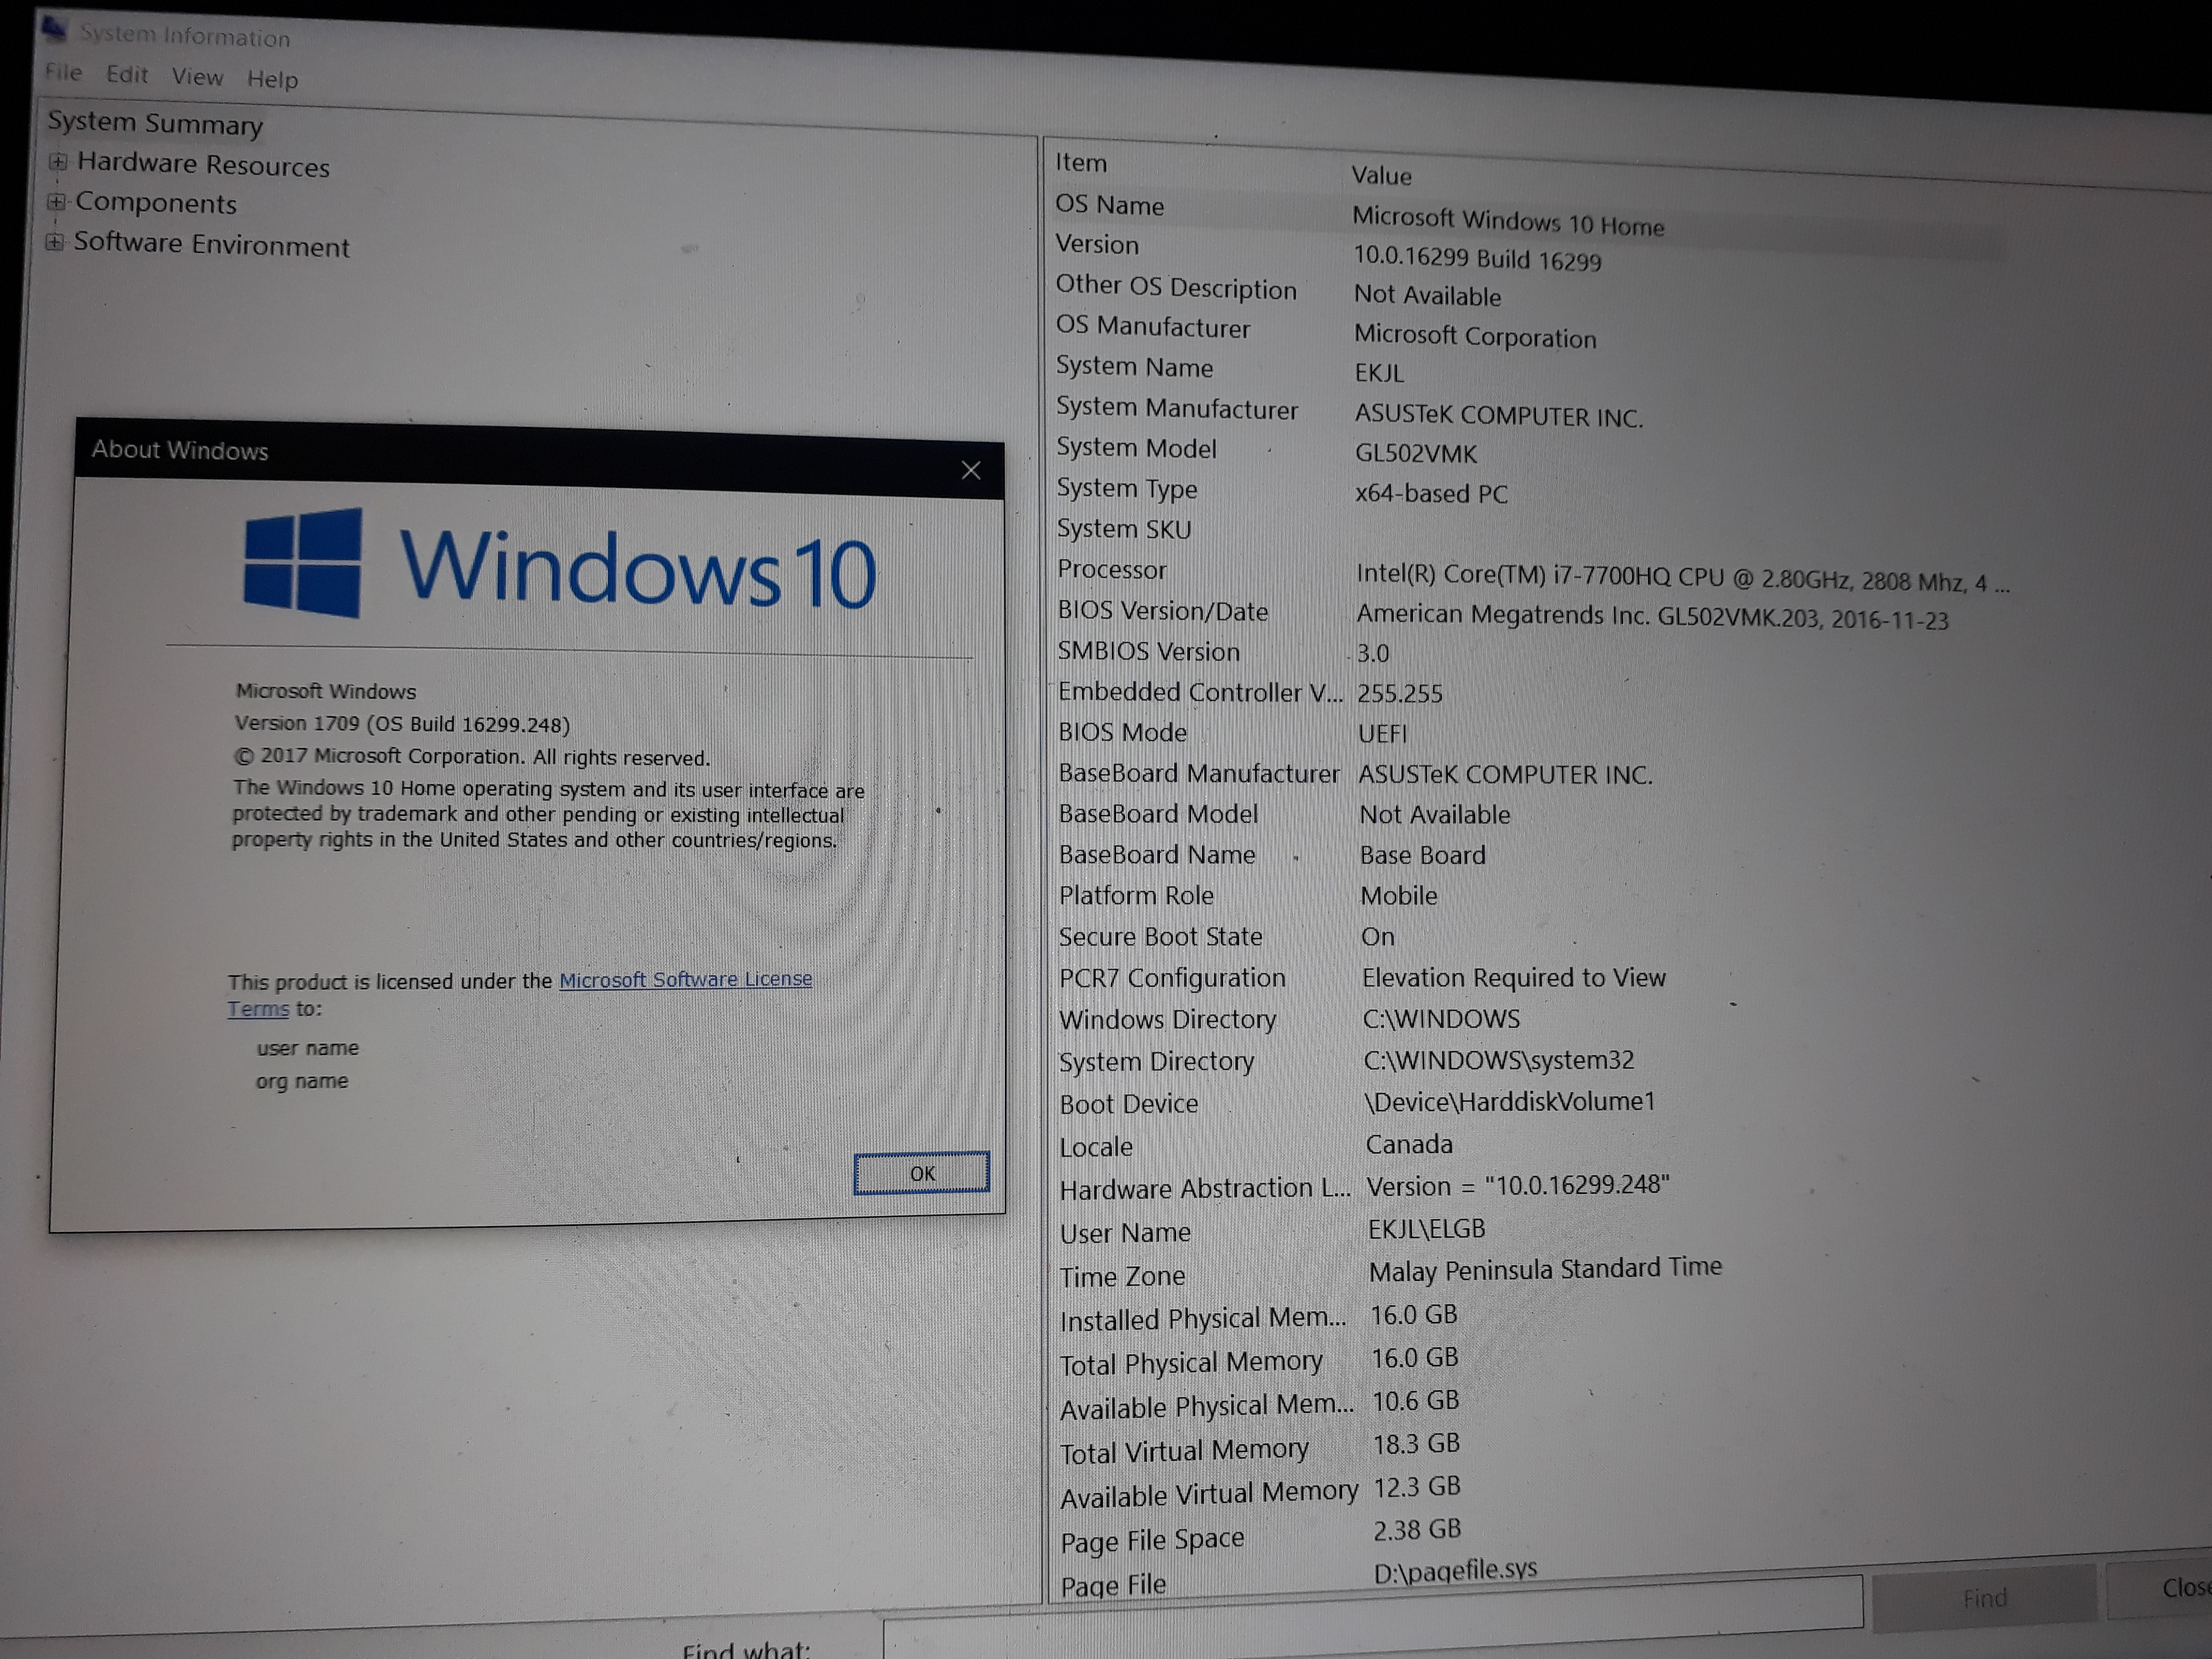Select the System SKU row
Image resolution: width=2212 pixels, height=1659 pixels.
coord(1124,529)
